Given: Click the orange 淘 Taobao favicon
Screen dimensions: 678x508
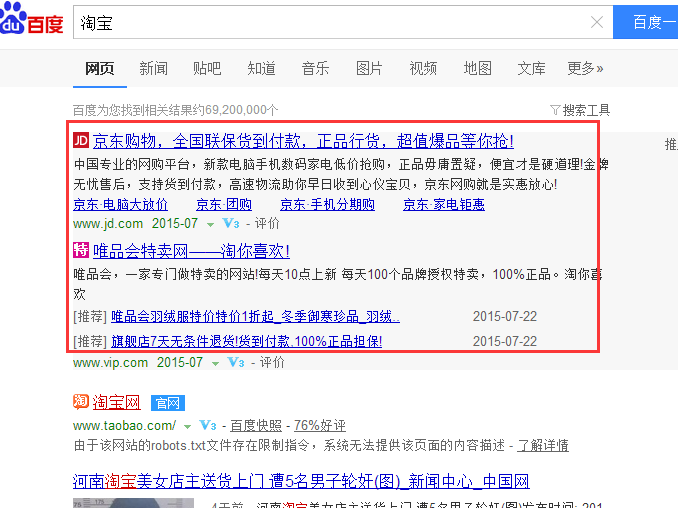Looking at the screenshot, I should click(x=81, y=402).
